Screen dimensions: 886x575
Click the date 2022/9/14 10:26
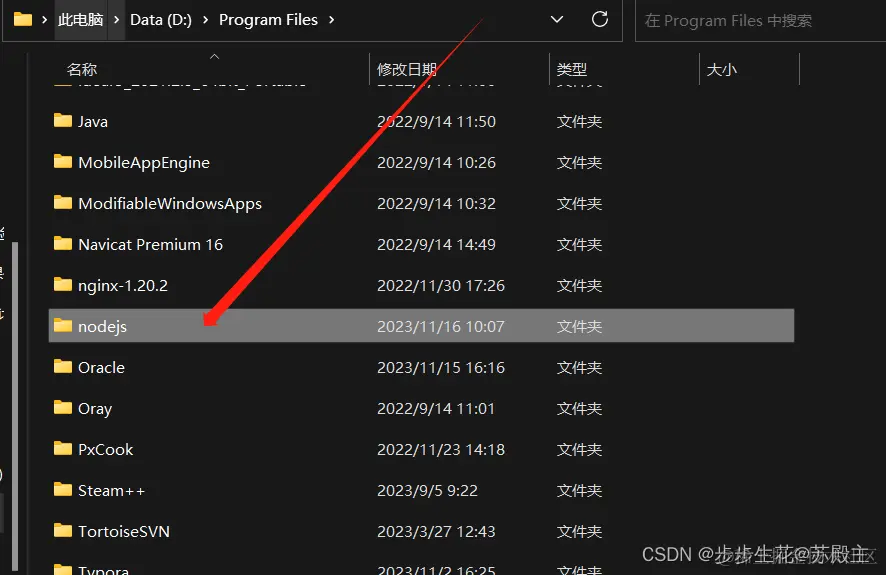point(436,163)
